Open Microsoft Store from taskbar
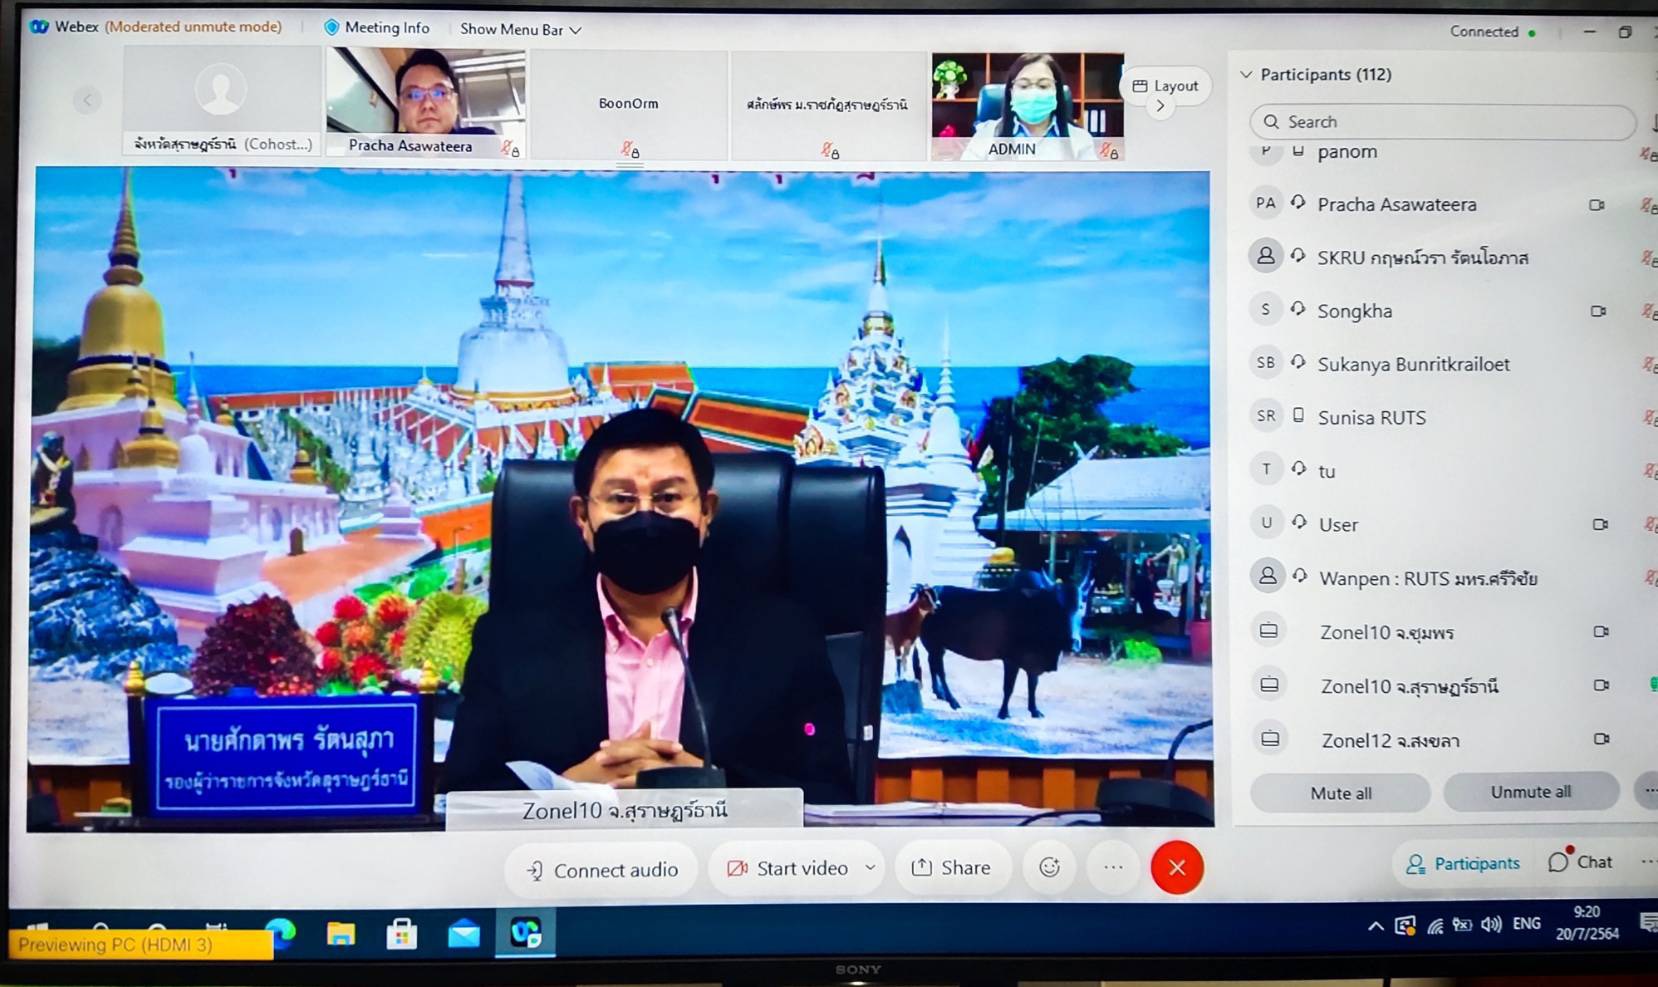 (x=402, y=934)
